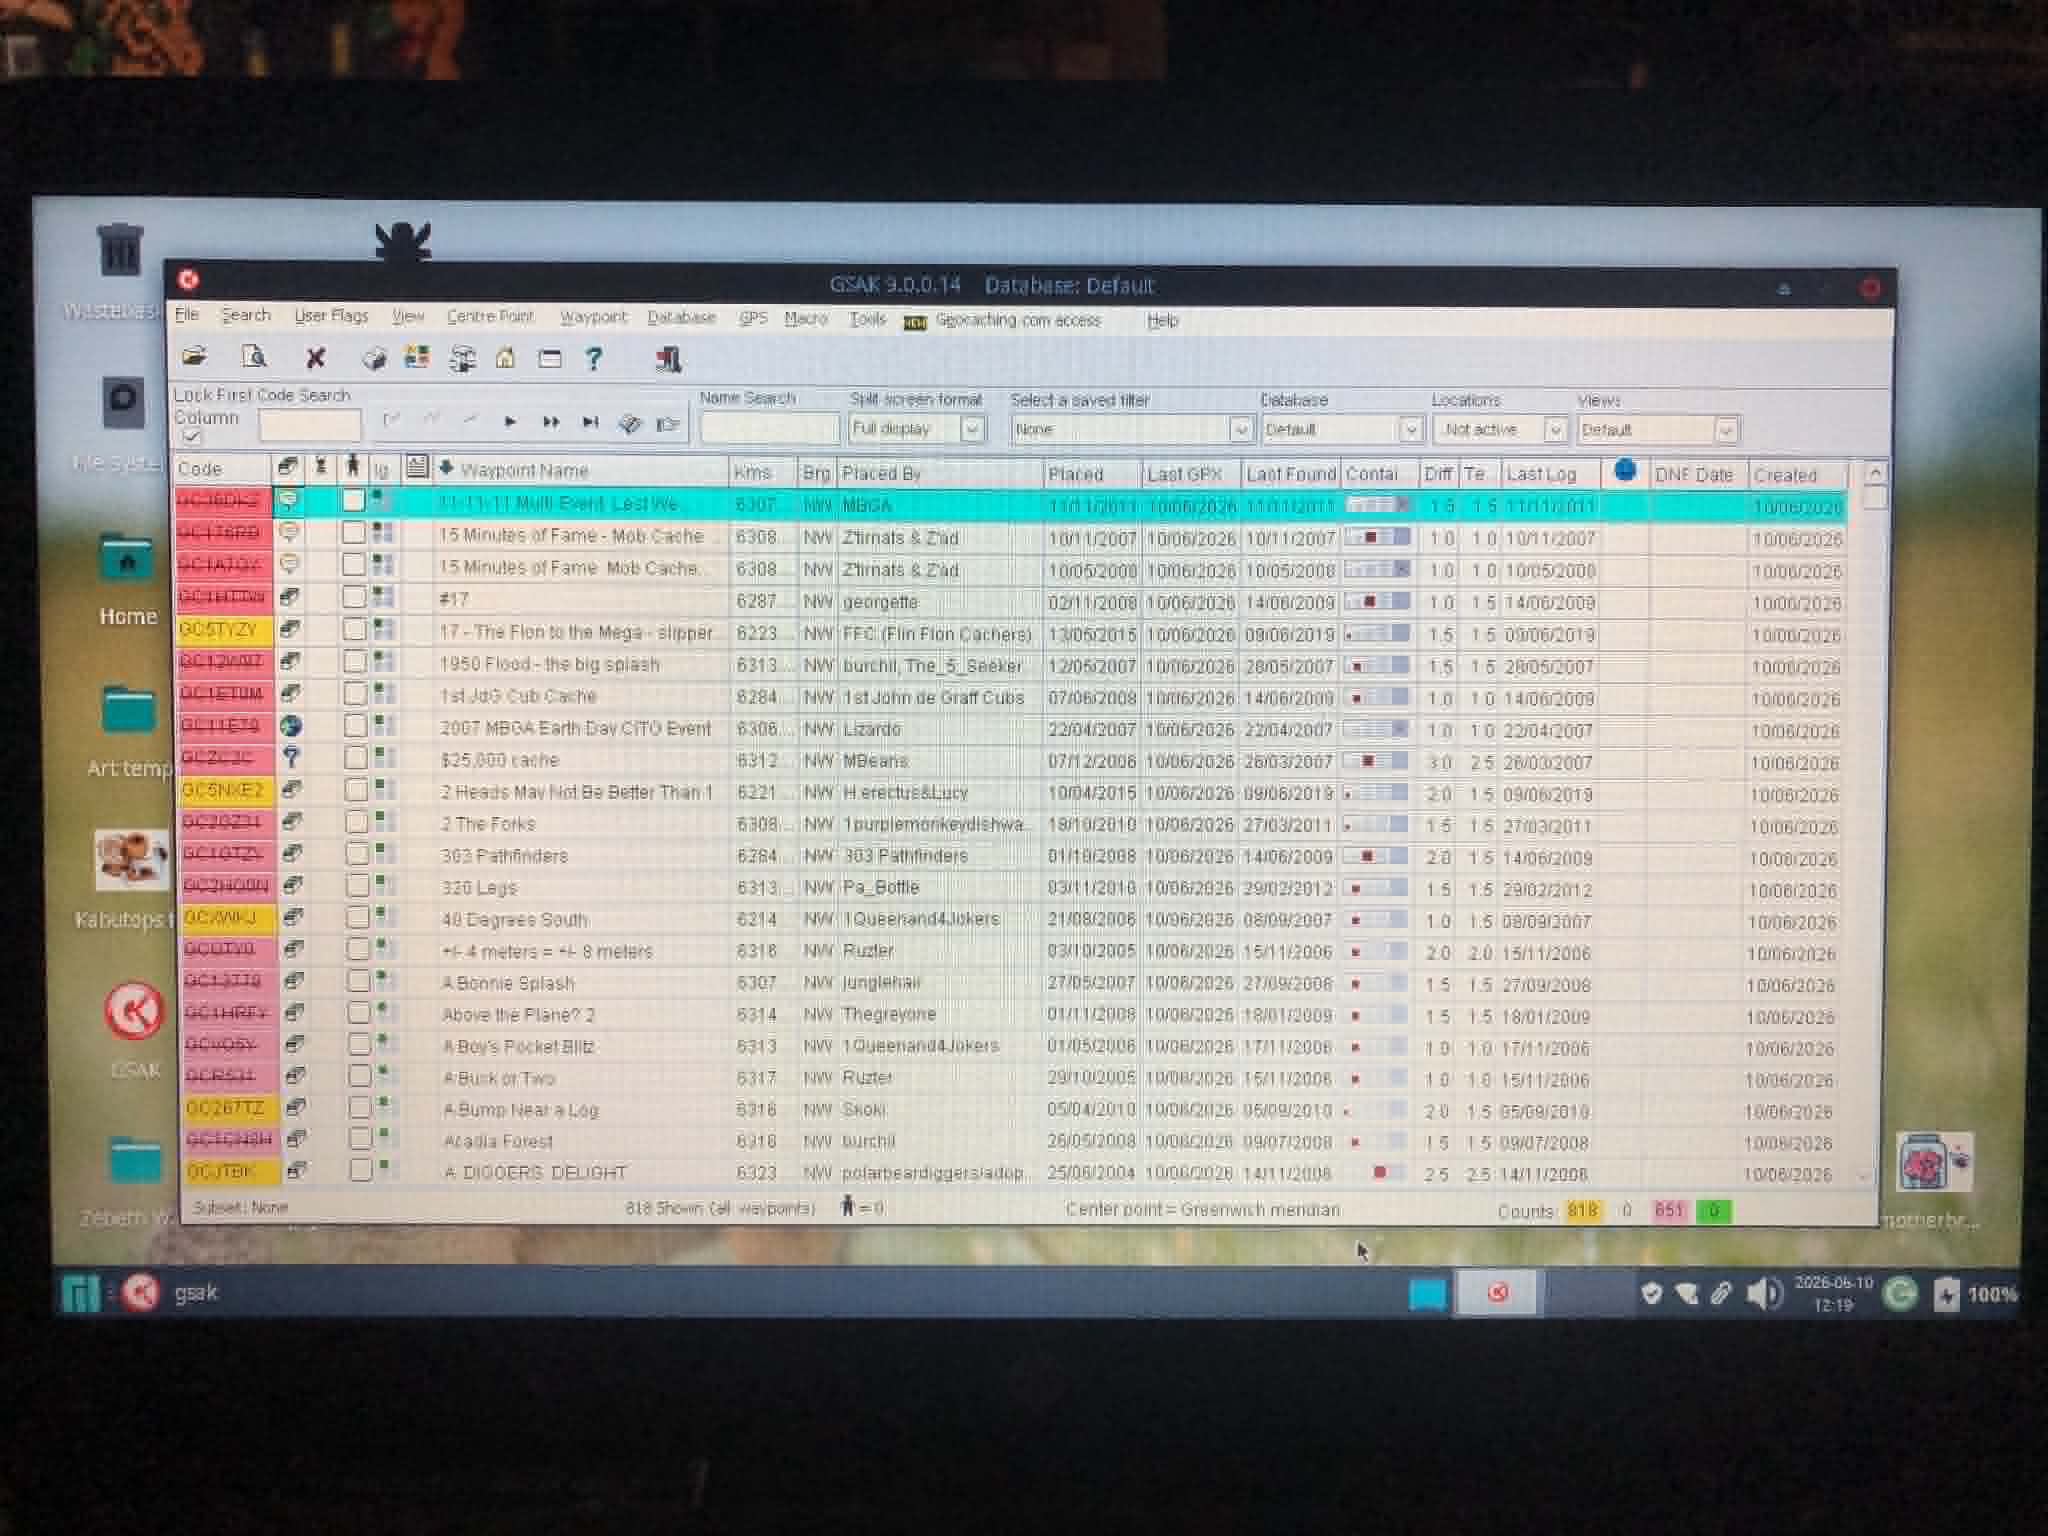Click the speech bubble icon in the MBGA row
The width and height of the screenshot is (2048, 1536).
288,500
